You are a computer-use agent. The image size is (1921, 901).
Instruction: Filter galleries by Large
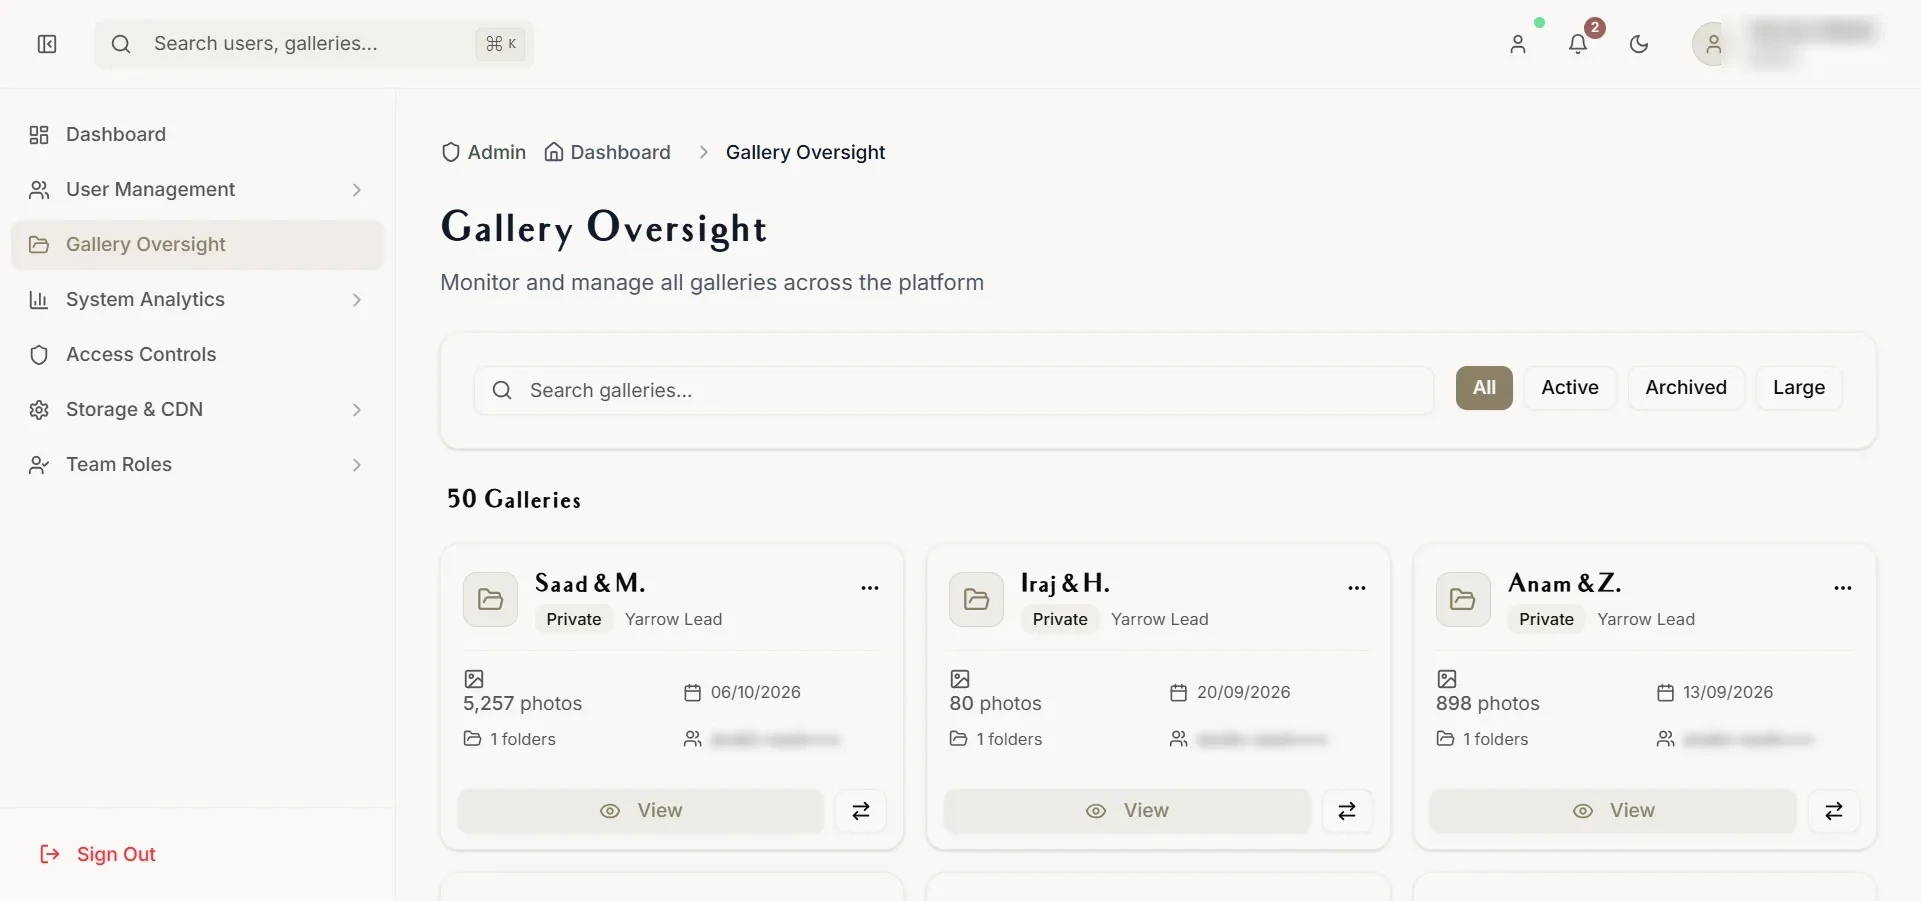pos(1799,388)
